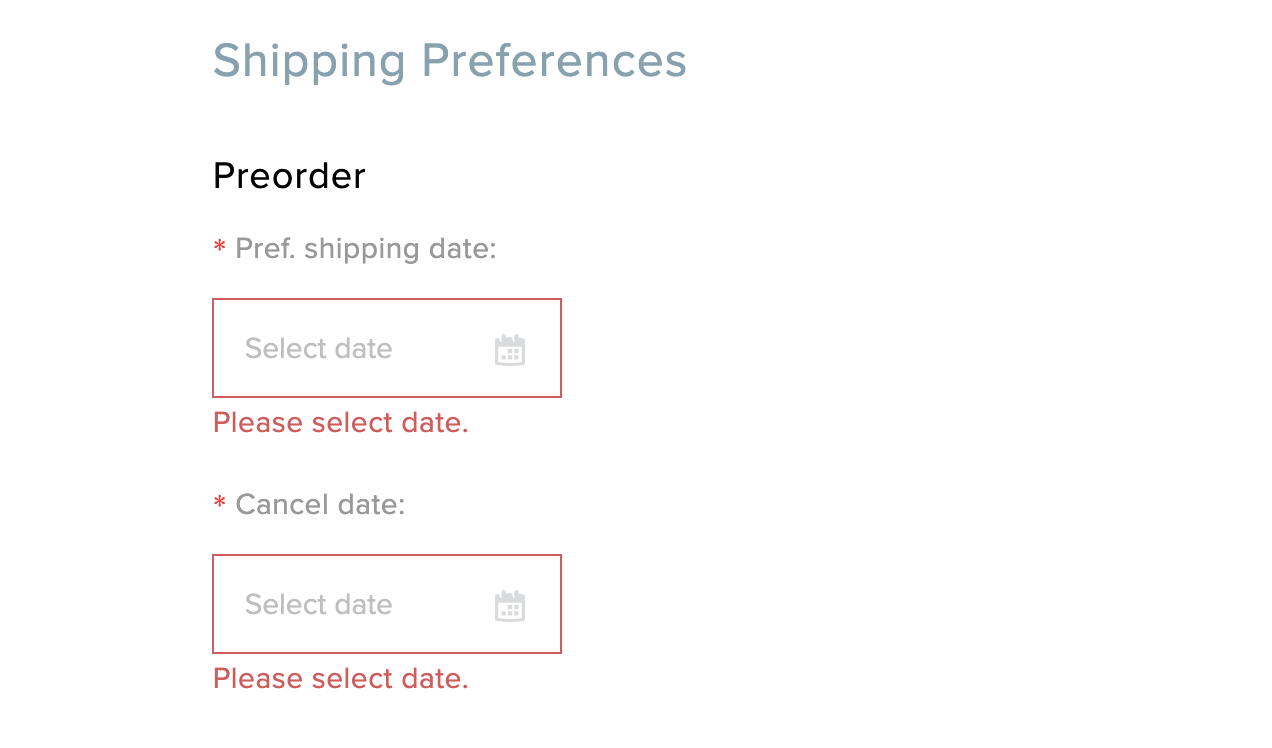Select the "Shipping Preferences" heading
This screenshot has width=1272, height=748.
click(x=449, y=61)
